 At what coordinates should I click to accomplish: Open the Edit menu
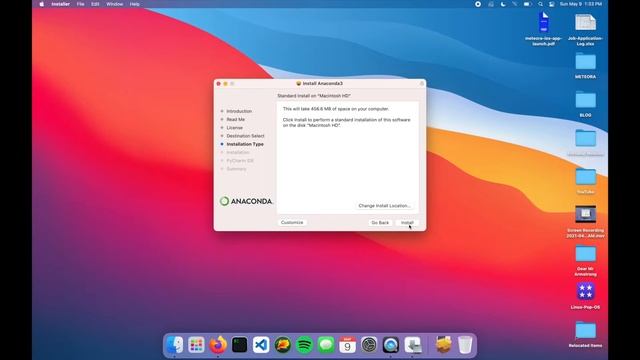[x=95, y=4]
